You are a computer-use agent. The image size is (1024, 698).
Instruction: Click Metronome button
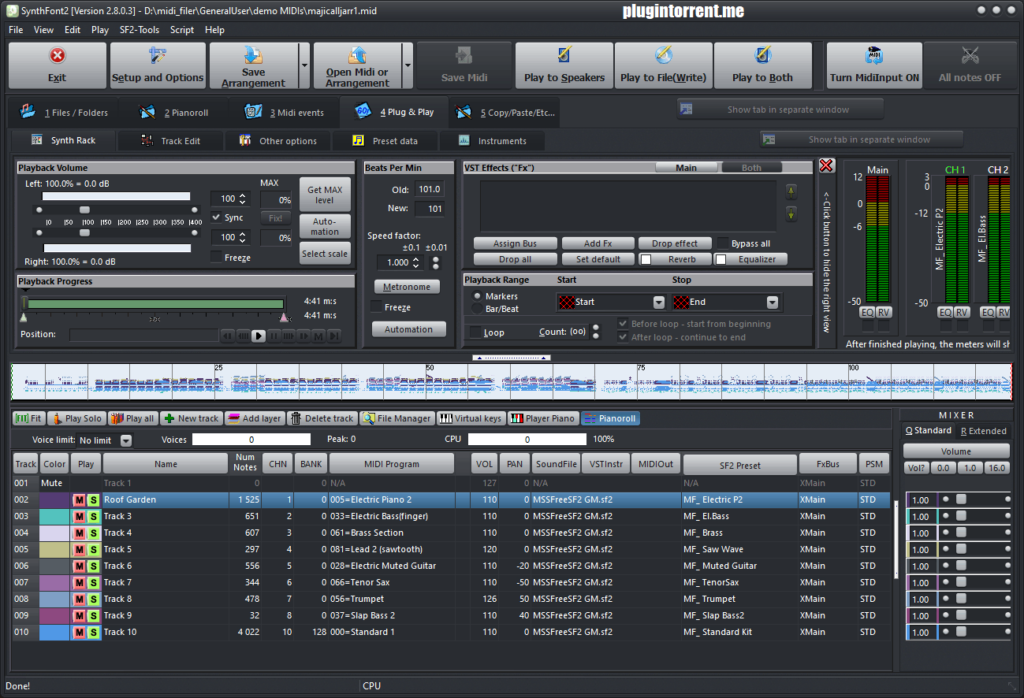[407, 287]
